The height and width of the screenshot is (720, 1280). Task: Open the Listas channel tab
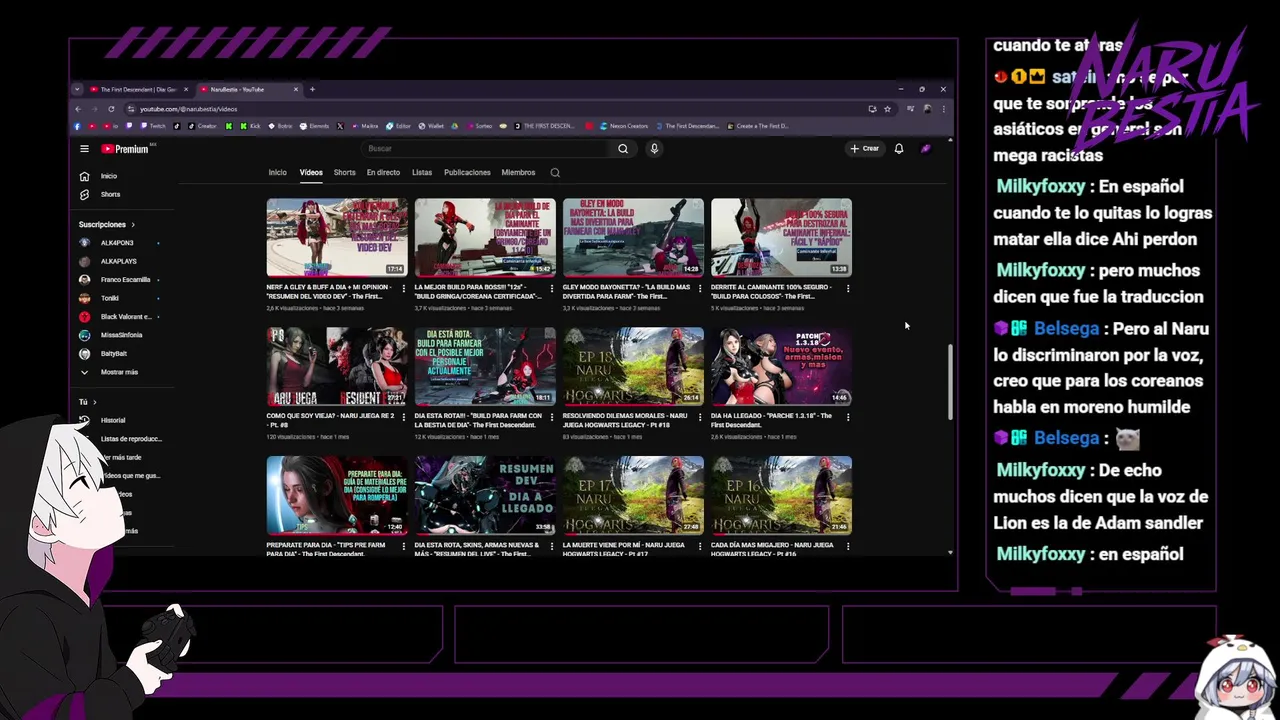coord(422,173)
